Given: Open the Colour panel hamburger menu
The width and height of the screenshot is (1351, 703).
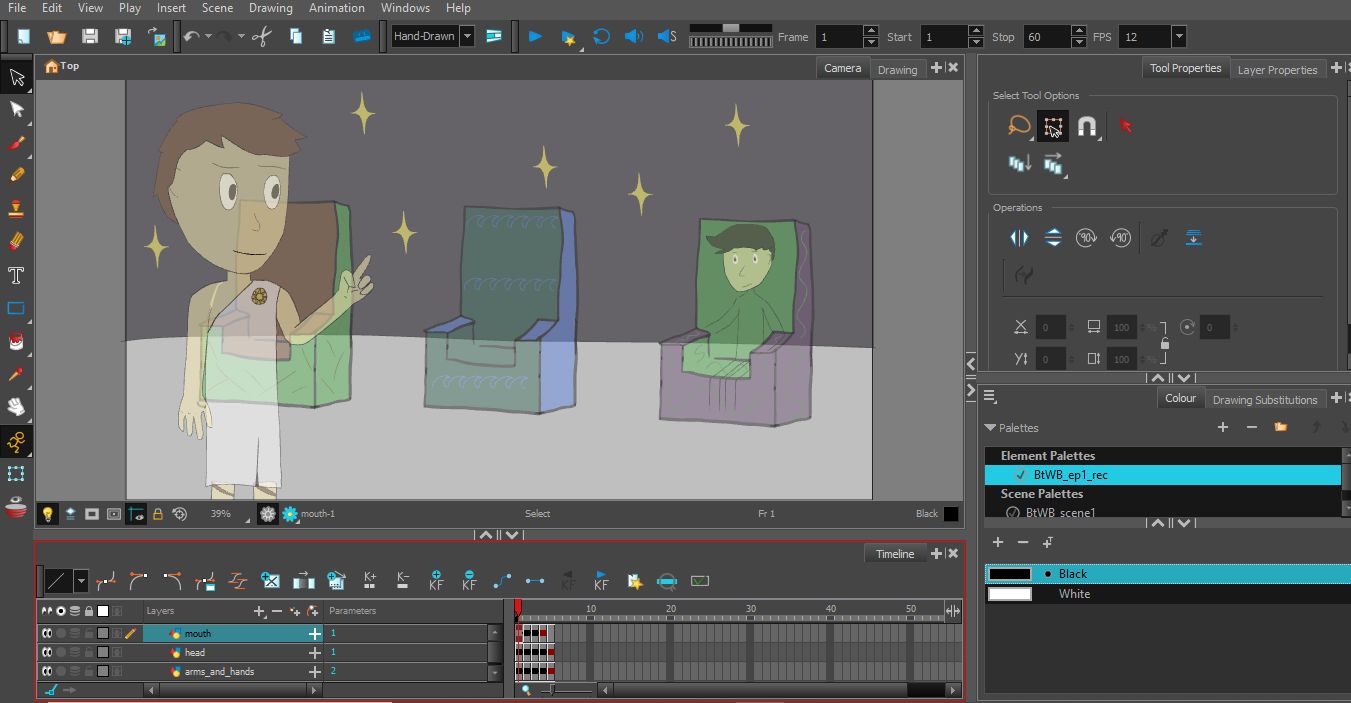Looking at the screenshot, I should coord(989,396).
